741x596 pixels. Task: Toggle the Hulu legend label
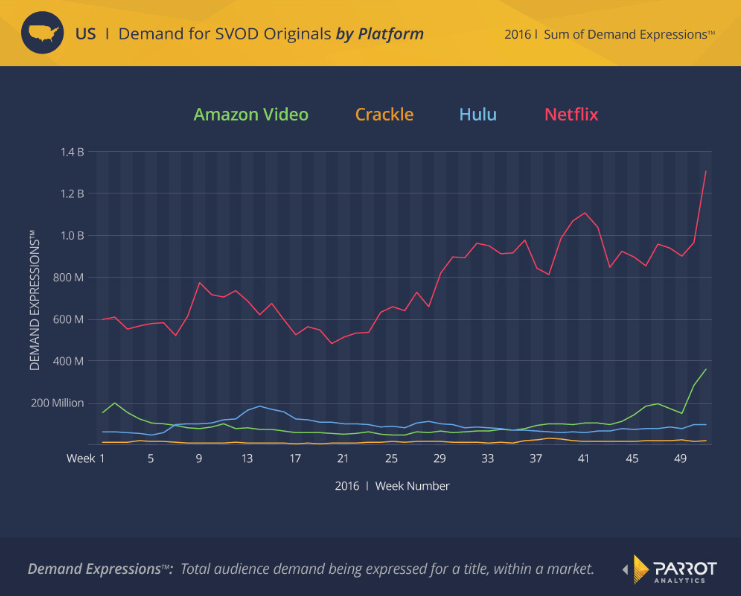(478, 114)
